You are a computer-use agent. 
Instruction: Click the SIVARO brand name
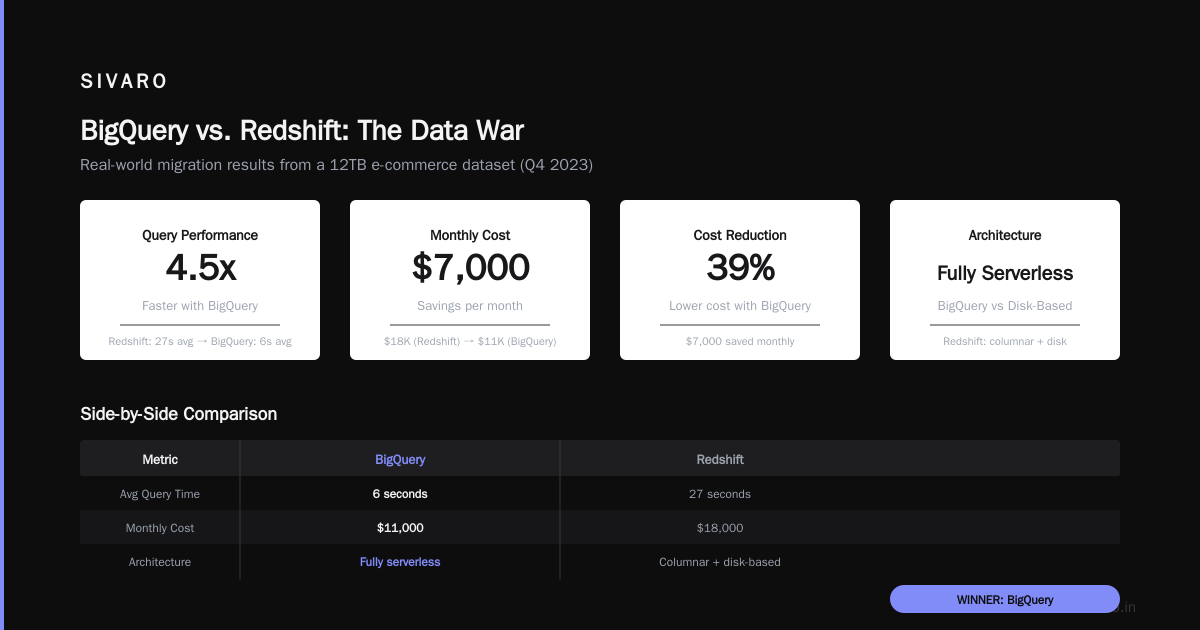(x=124, y=82)
